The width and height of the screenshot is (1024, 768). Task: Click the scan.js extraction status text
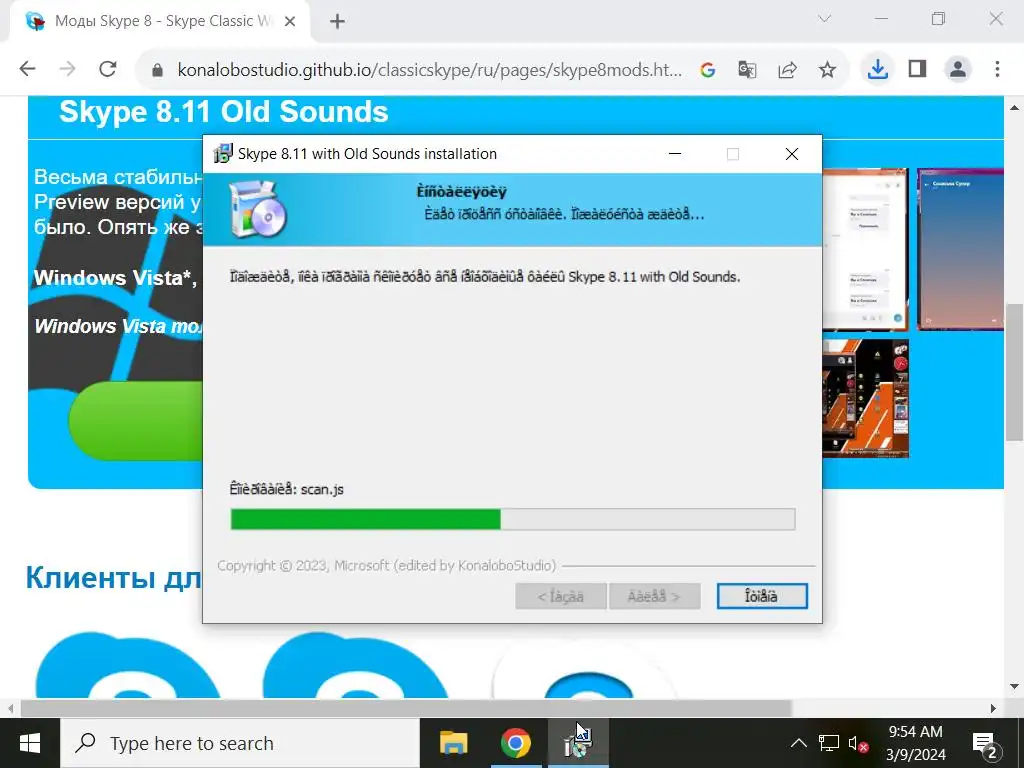coord(286,489)
